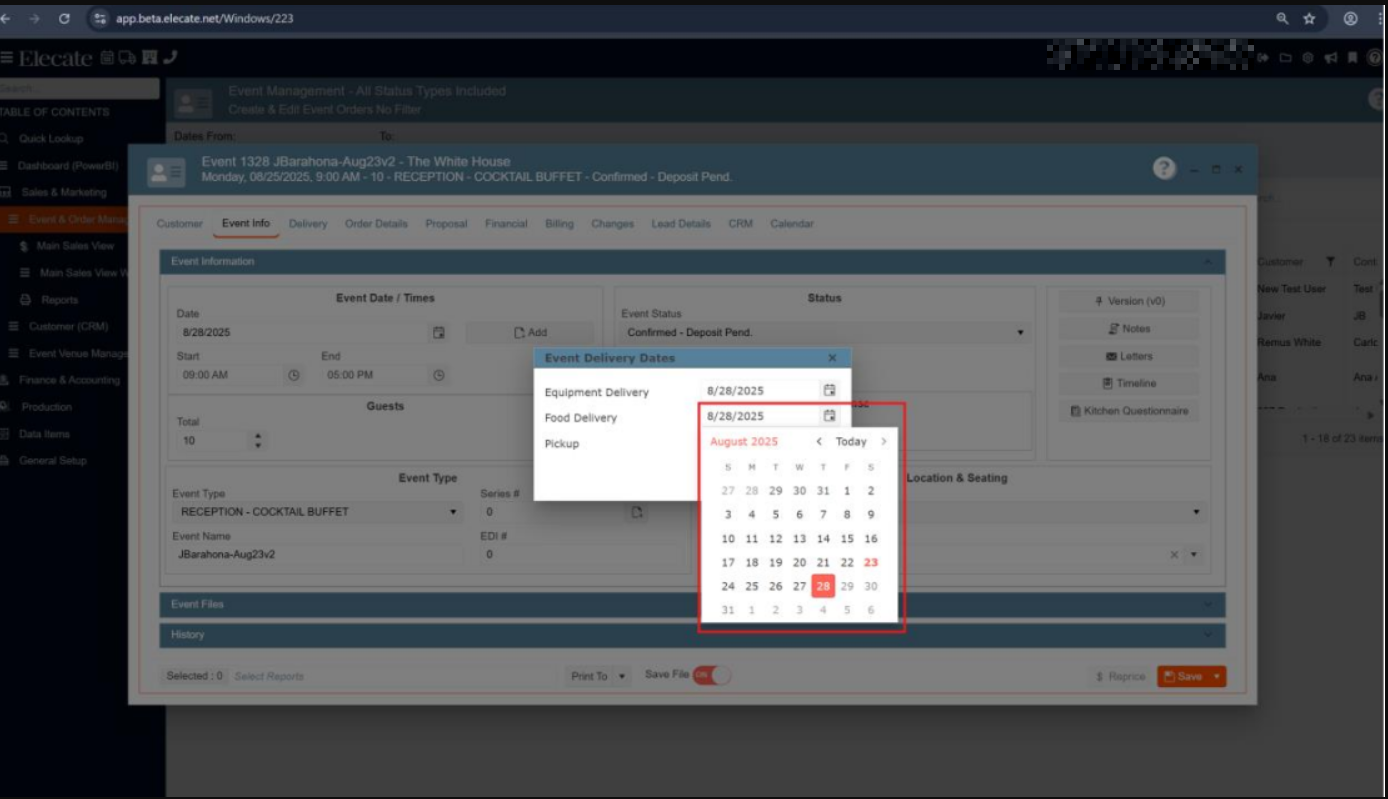Select August 15 in the calendar
The height and width of the screenshot is (799, 1388).
click(x=847, y=538)
